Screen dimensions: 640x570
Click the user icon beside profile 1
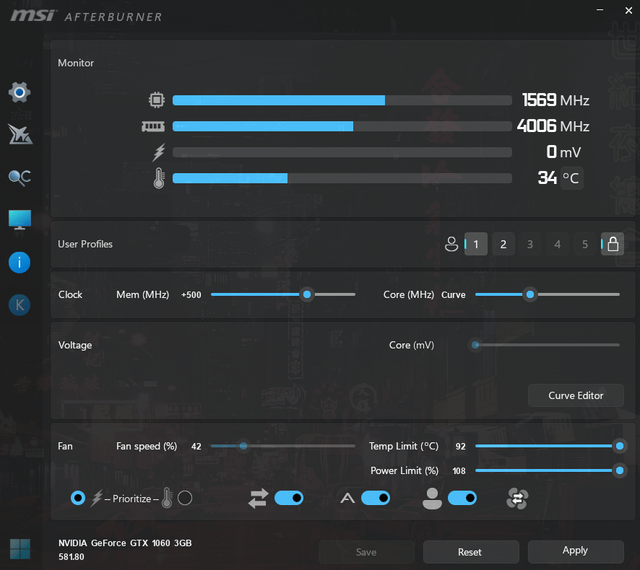click(x=451, y=244)
